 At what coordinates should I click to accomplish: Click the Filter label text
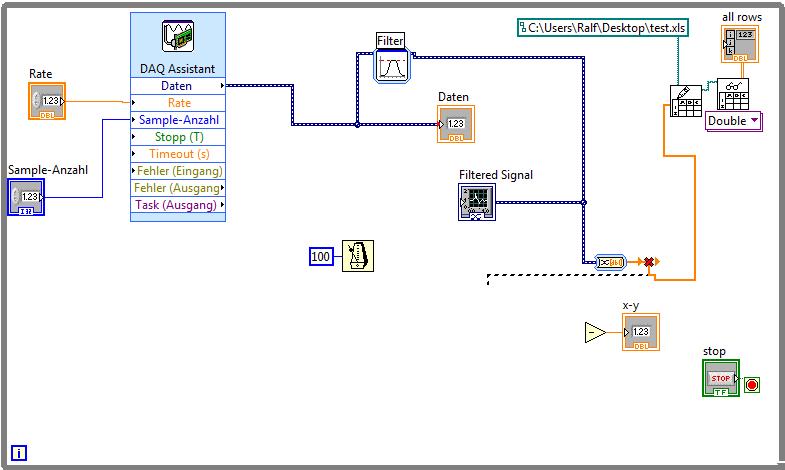[390, 41]
